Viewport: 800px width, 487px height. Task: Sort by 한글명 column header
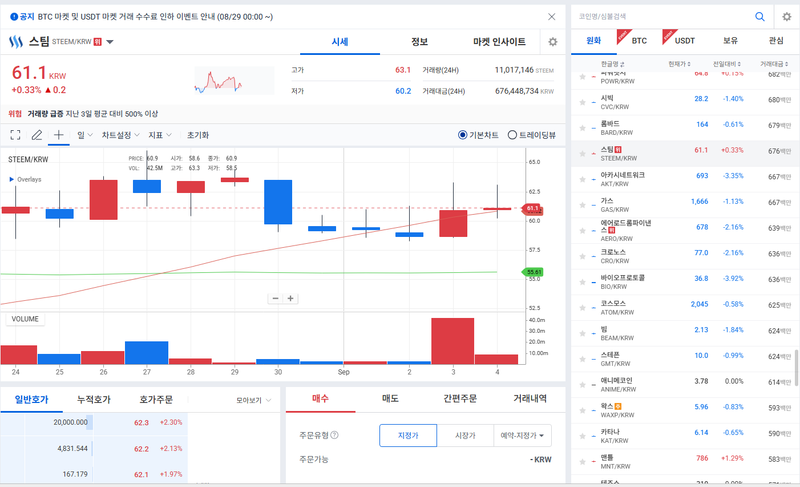pyautogui.click(x=612, y=64)
